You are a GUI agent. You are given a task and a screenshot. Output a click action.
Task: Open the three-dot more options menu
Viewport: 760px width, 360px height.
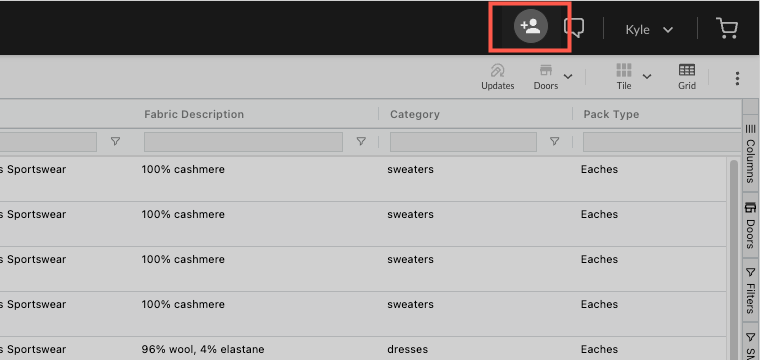737,78
